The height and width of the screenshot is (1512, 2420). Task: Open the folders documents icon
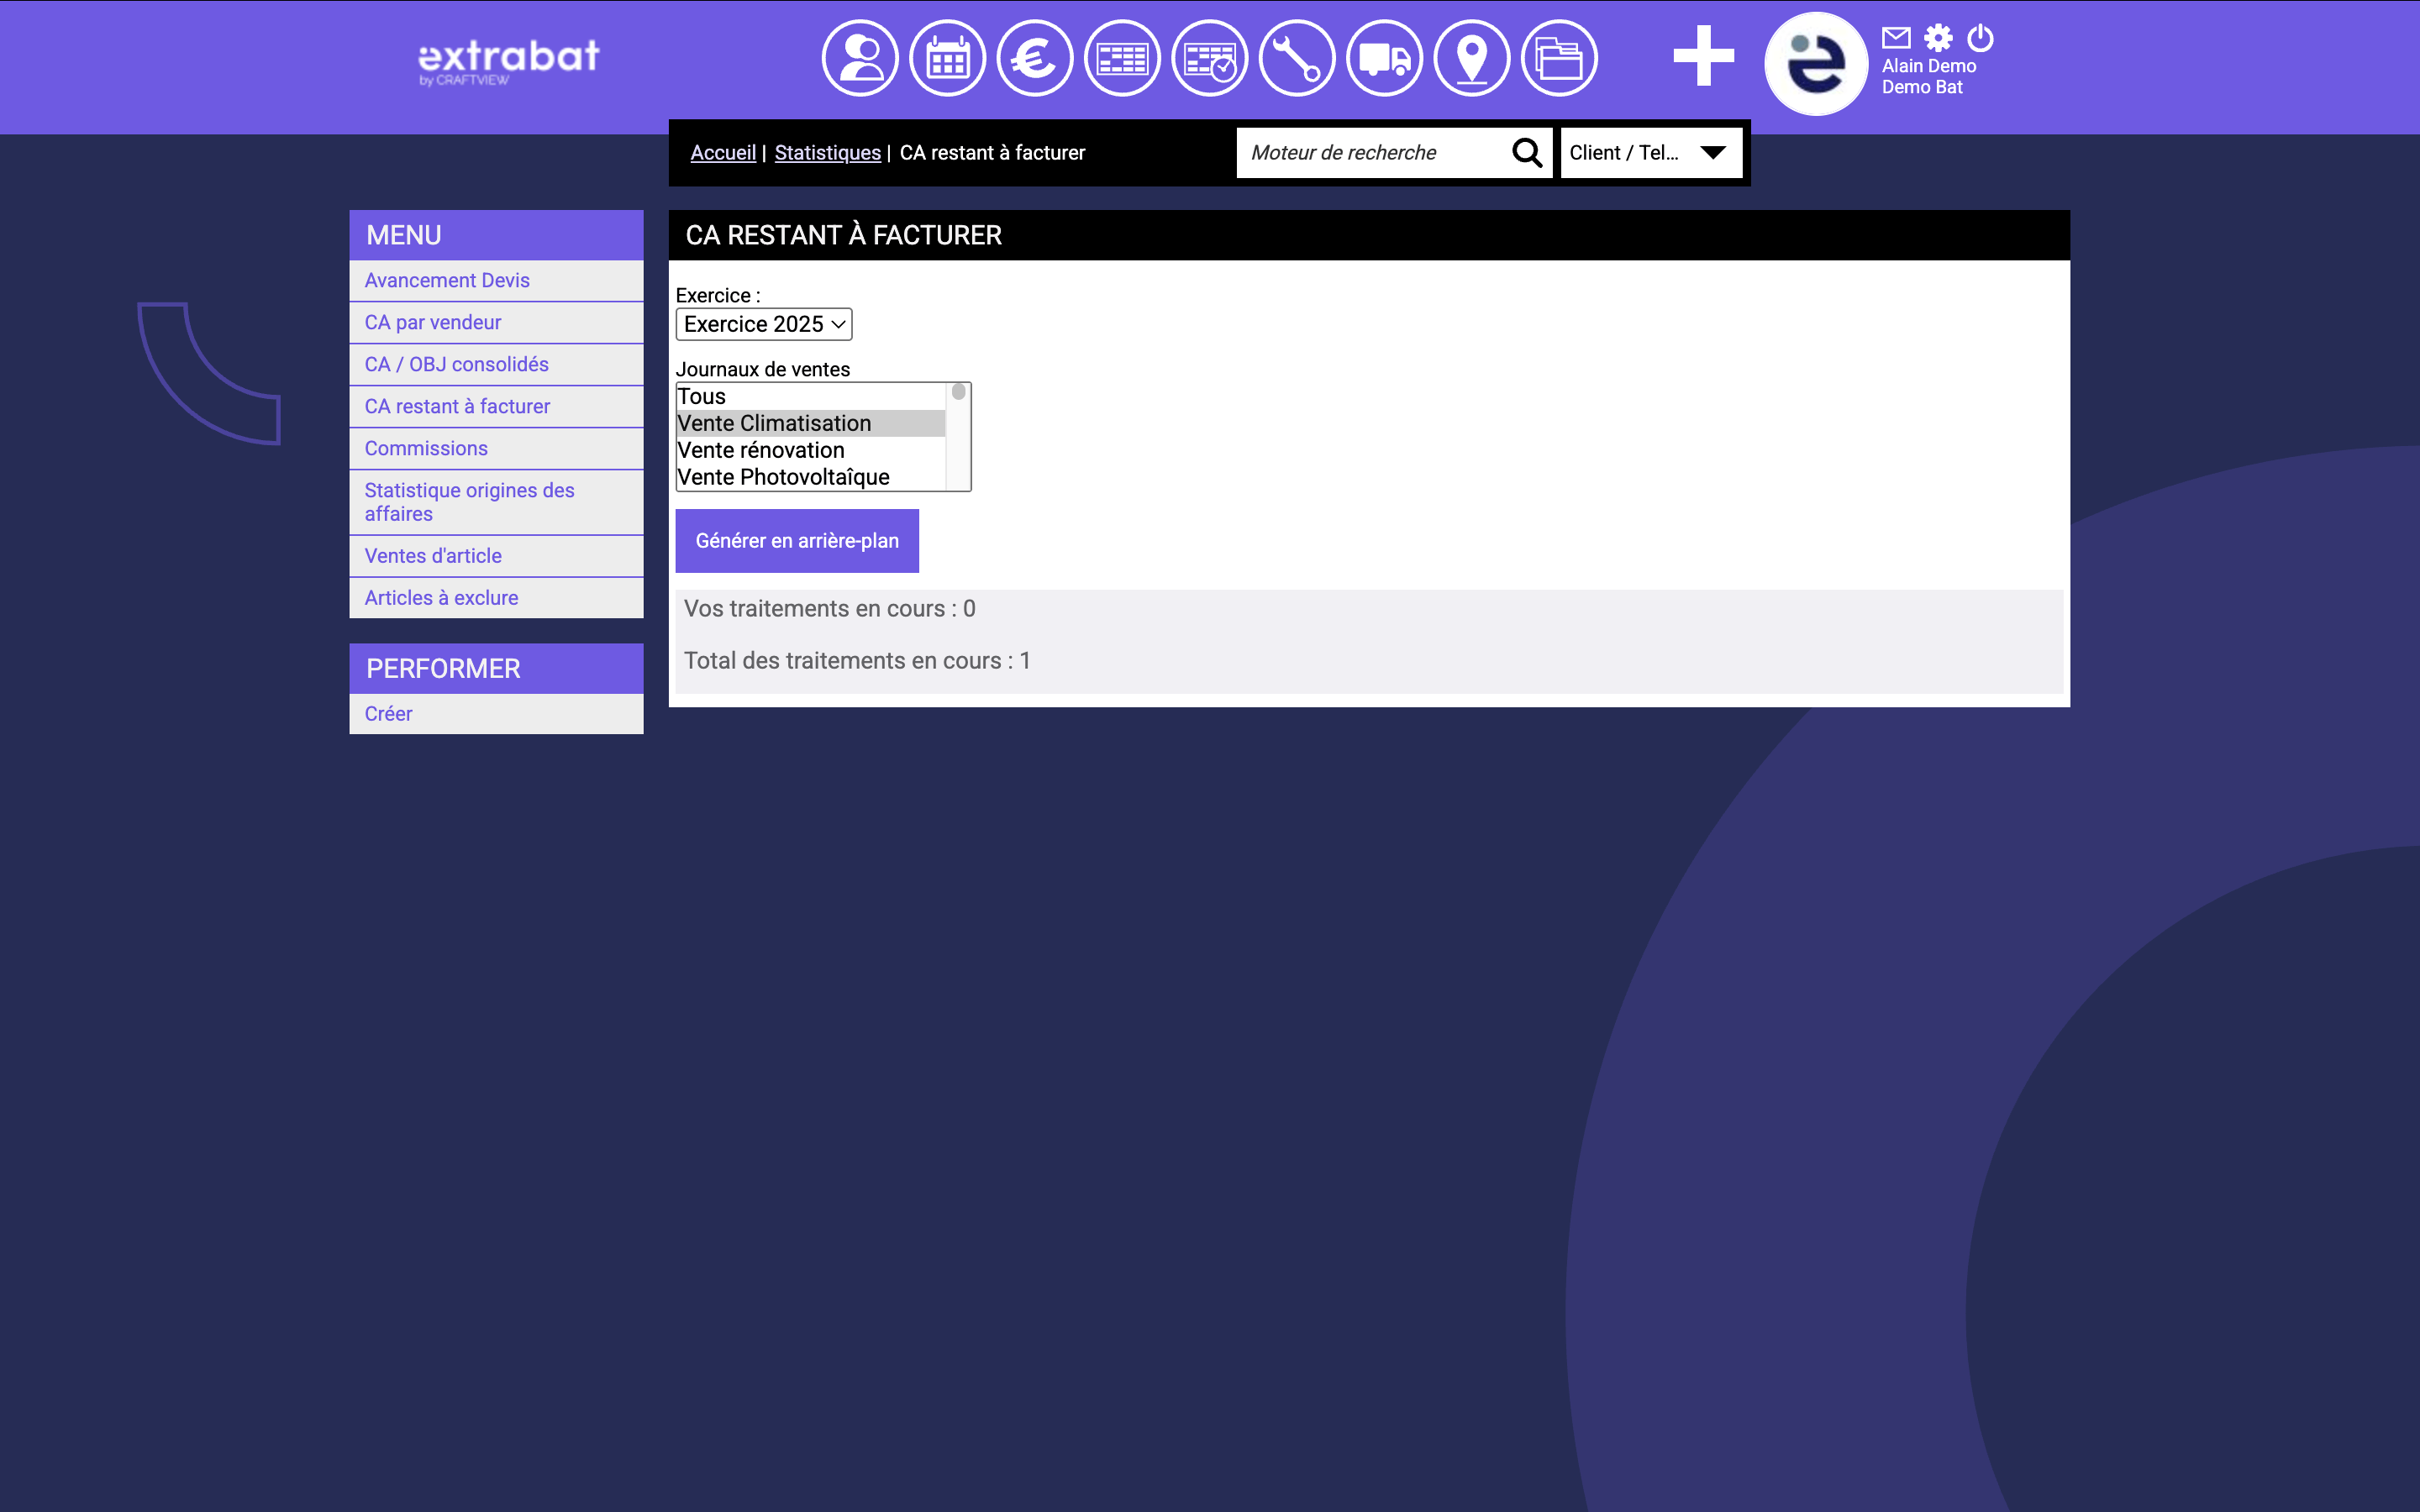tap(1558, 59)
